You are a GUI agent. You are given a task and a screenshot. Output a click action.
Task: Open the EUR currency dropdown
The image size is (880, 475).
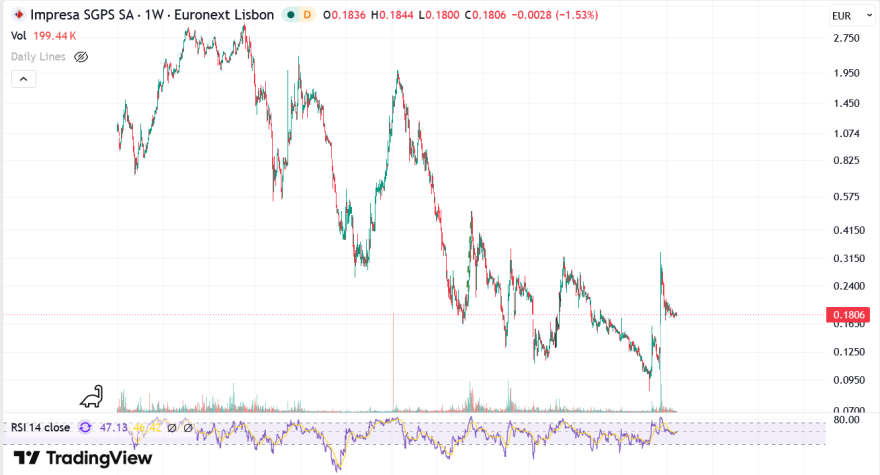852,16
